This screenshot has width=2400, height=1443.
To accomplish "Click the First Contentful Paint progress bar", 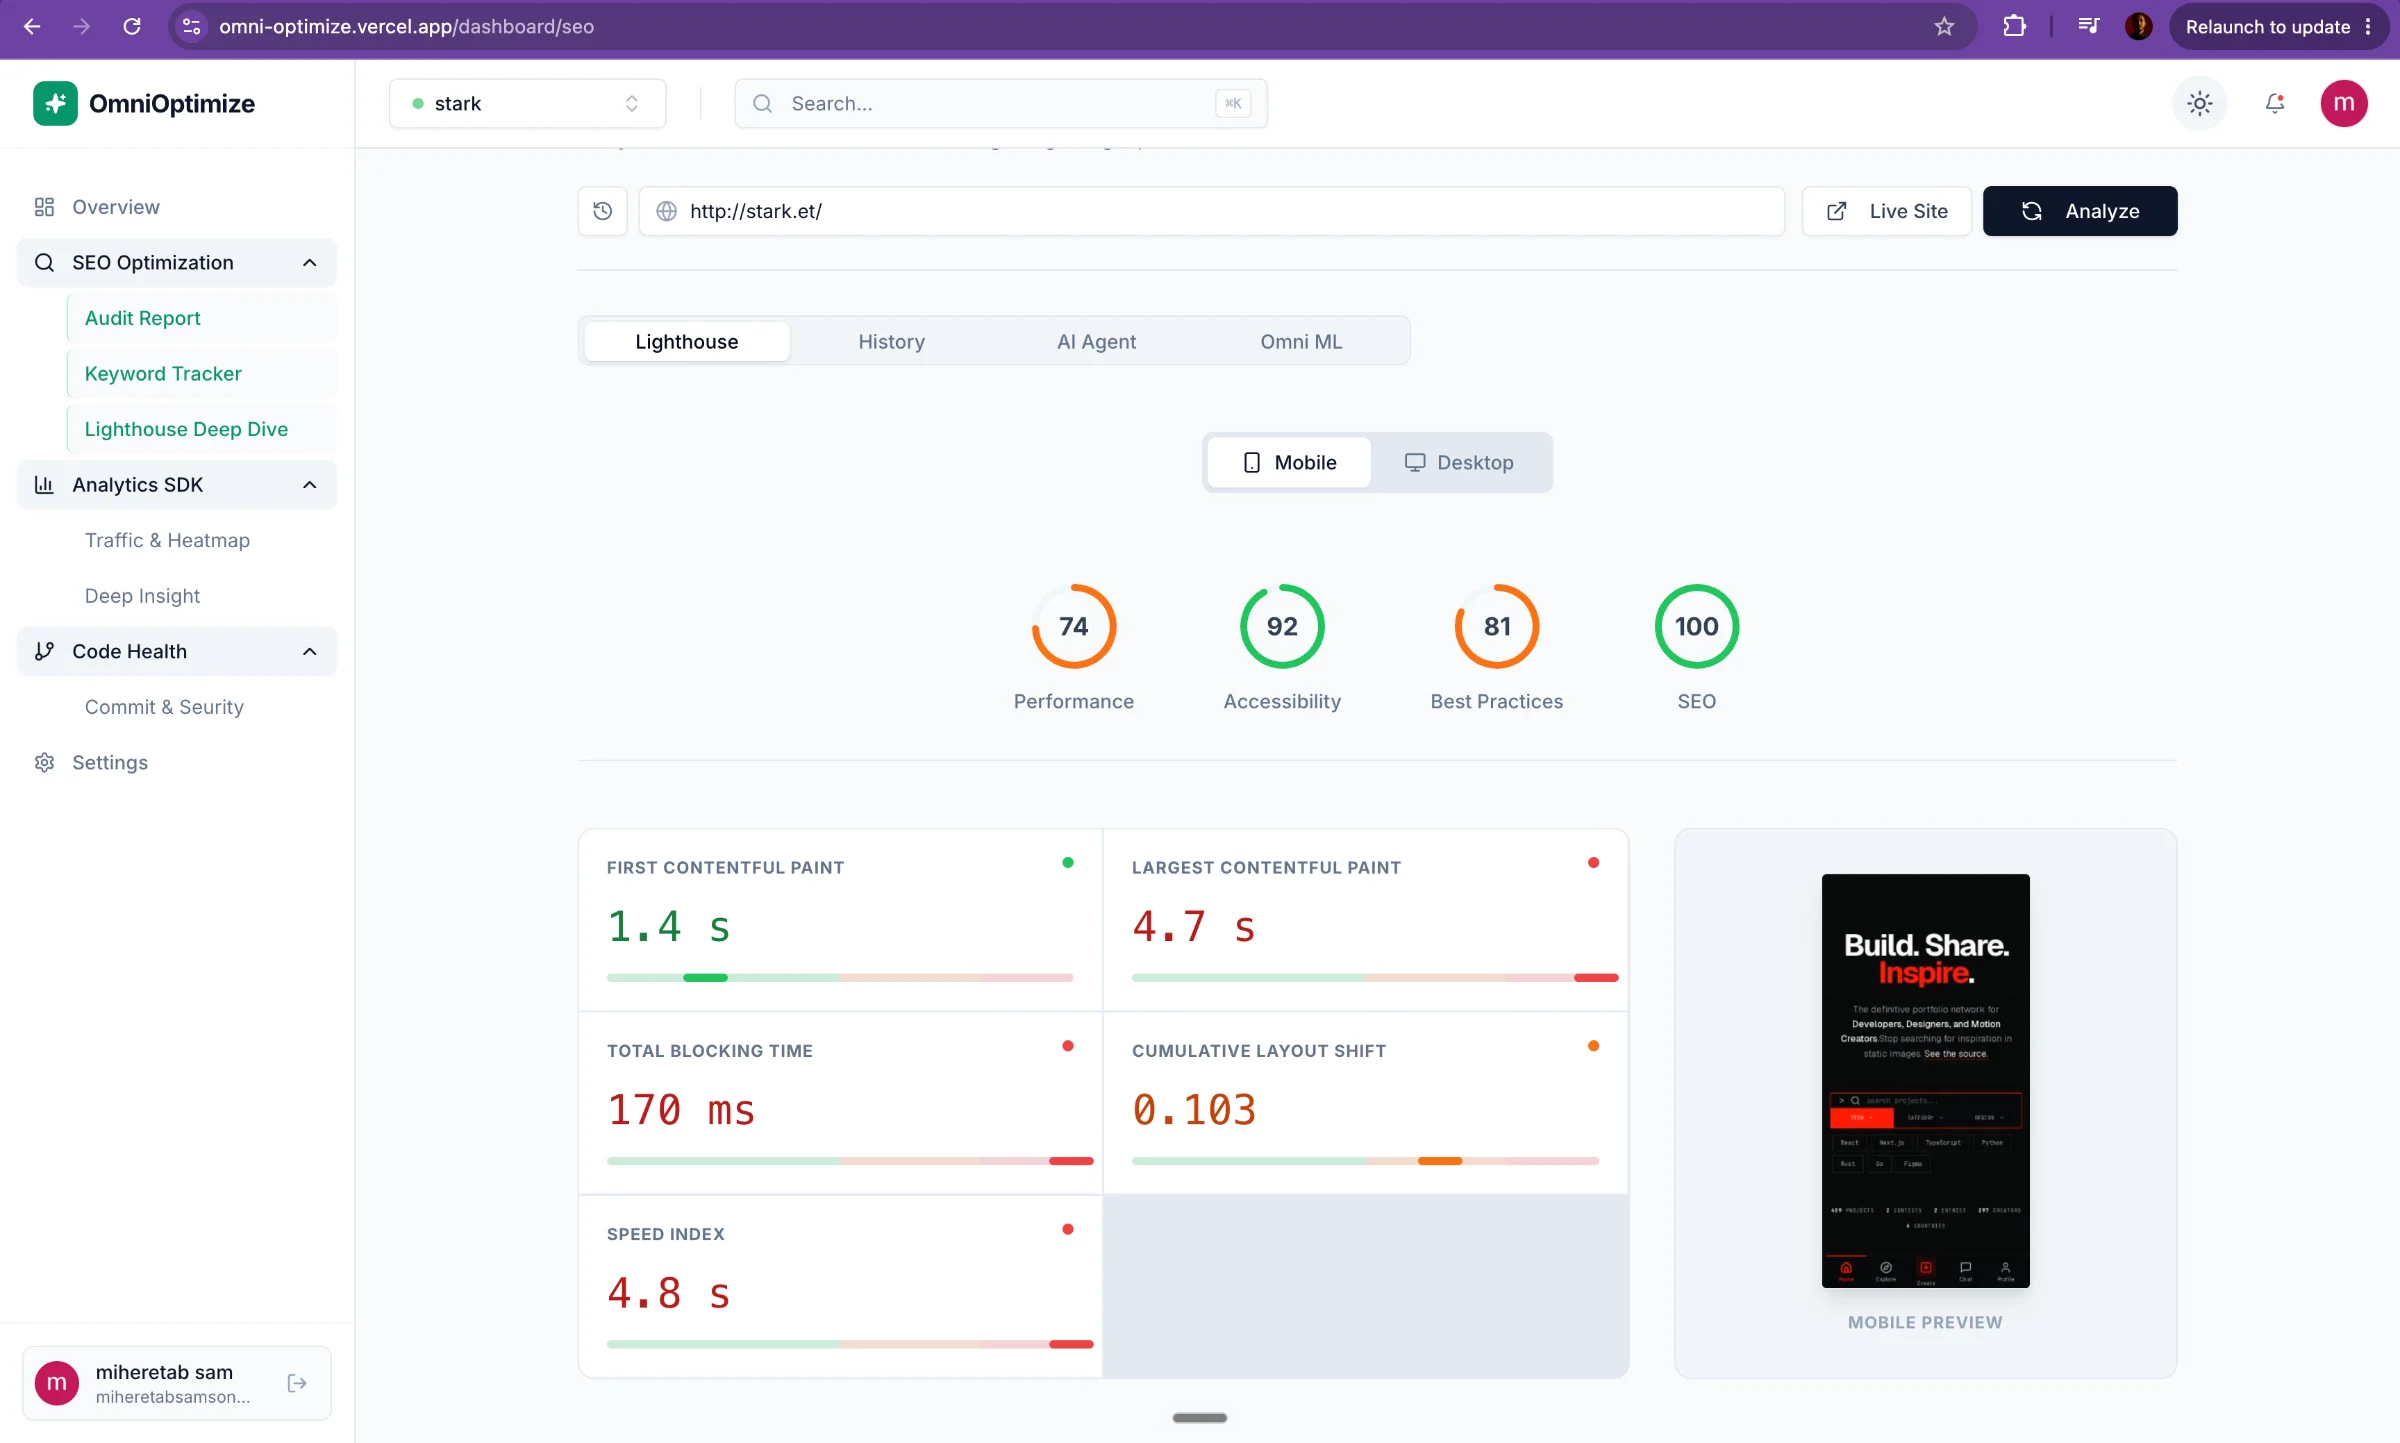I will click(x=840, y=977).
